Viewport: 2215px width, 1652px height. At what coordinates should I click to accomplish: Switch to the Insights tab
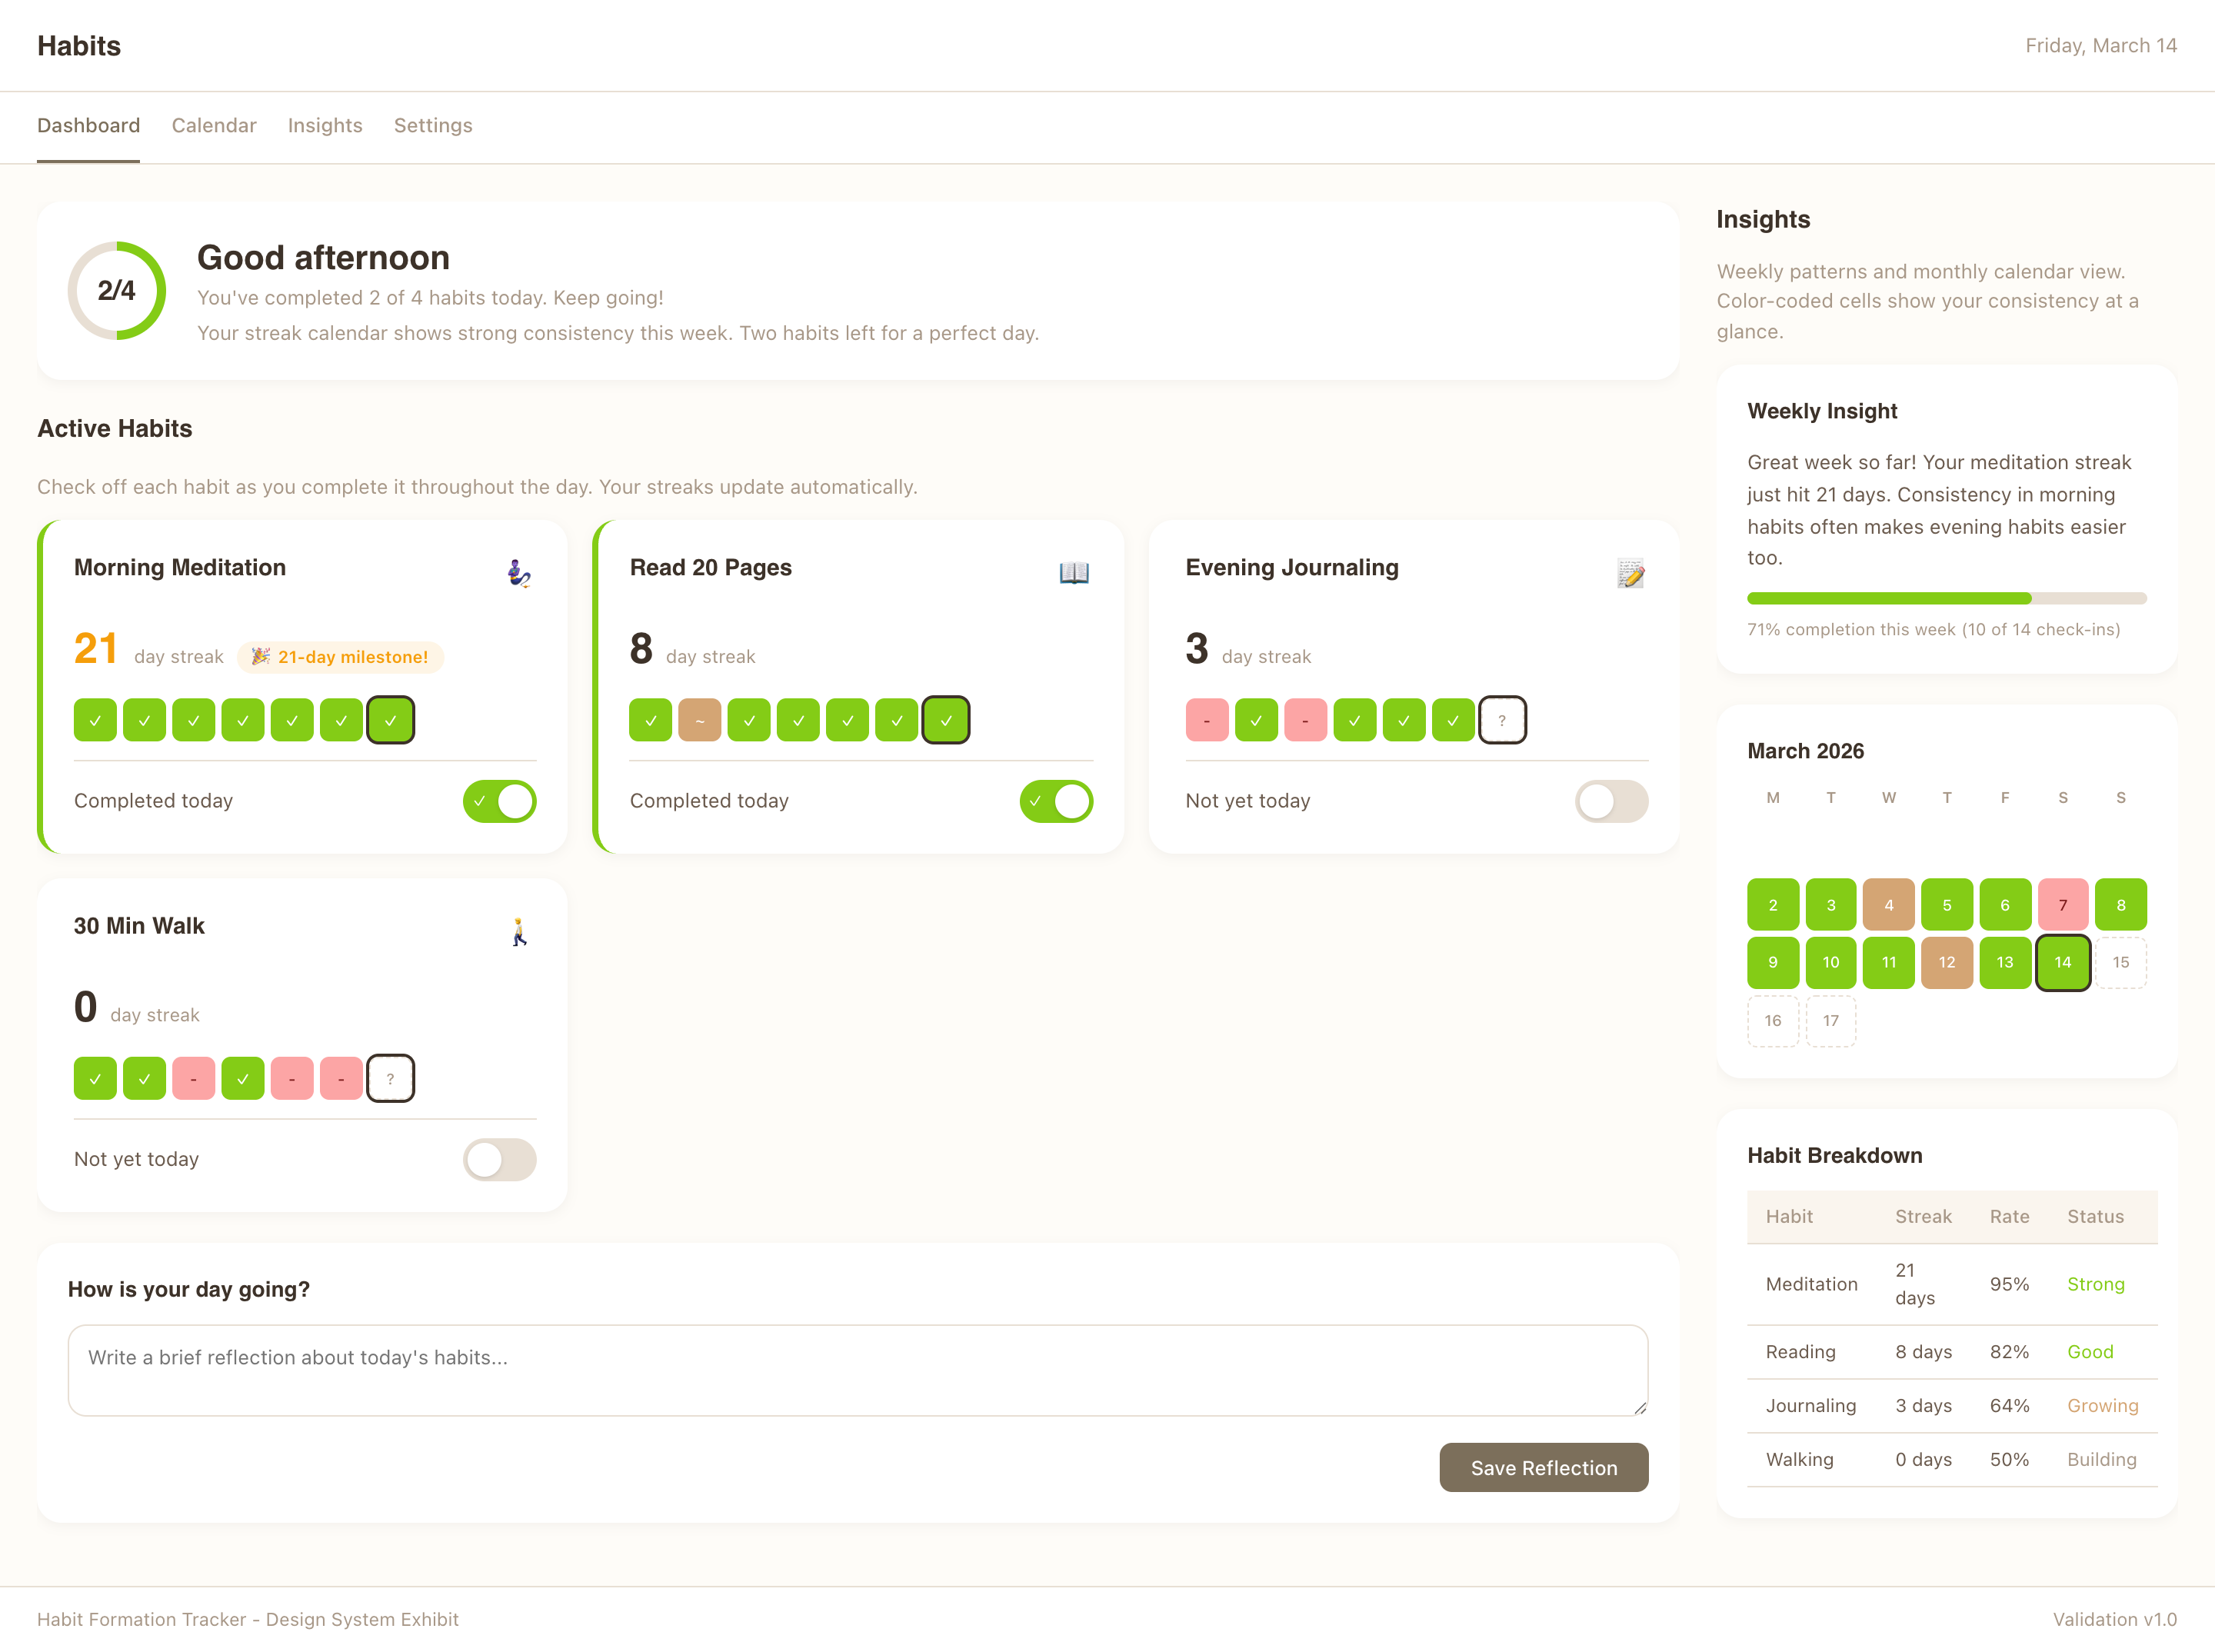point(325,126)
